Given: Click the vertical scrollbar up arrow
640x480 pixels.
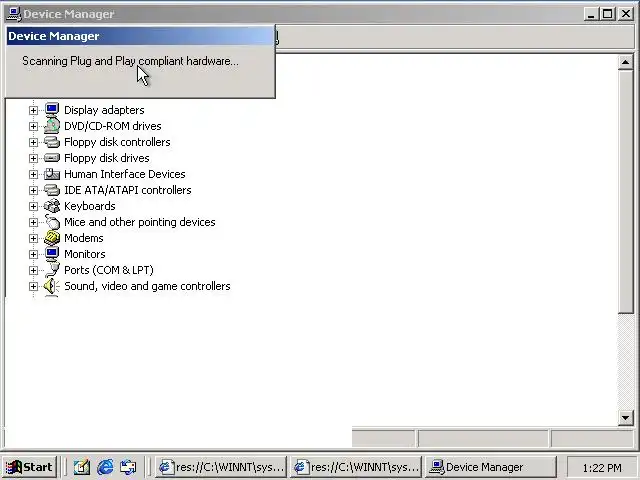Looking at the screenshot, I should click(x=625, y=62).
